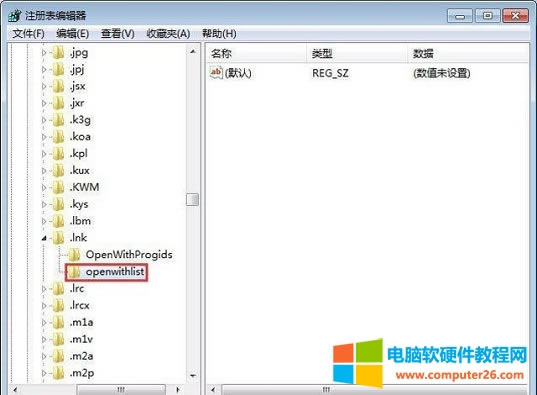
Task: Open the 帮助(H) menu
Action: (219, 34)
